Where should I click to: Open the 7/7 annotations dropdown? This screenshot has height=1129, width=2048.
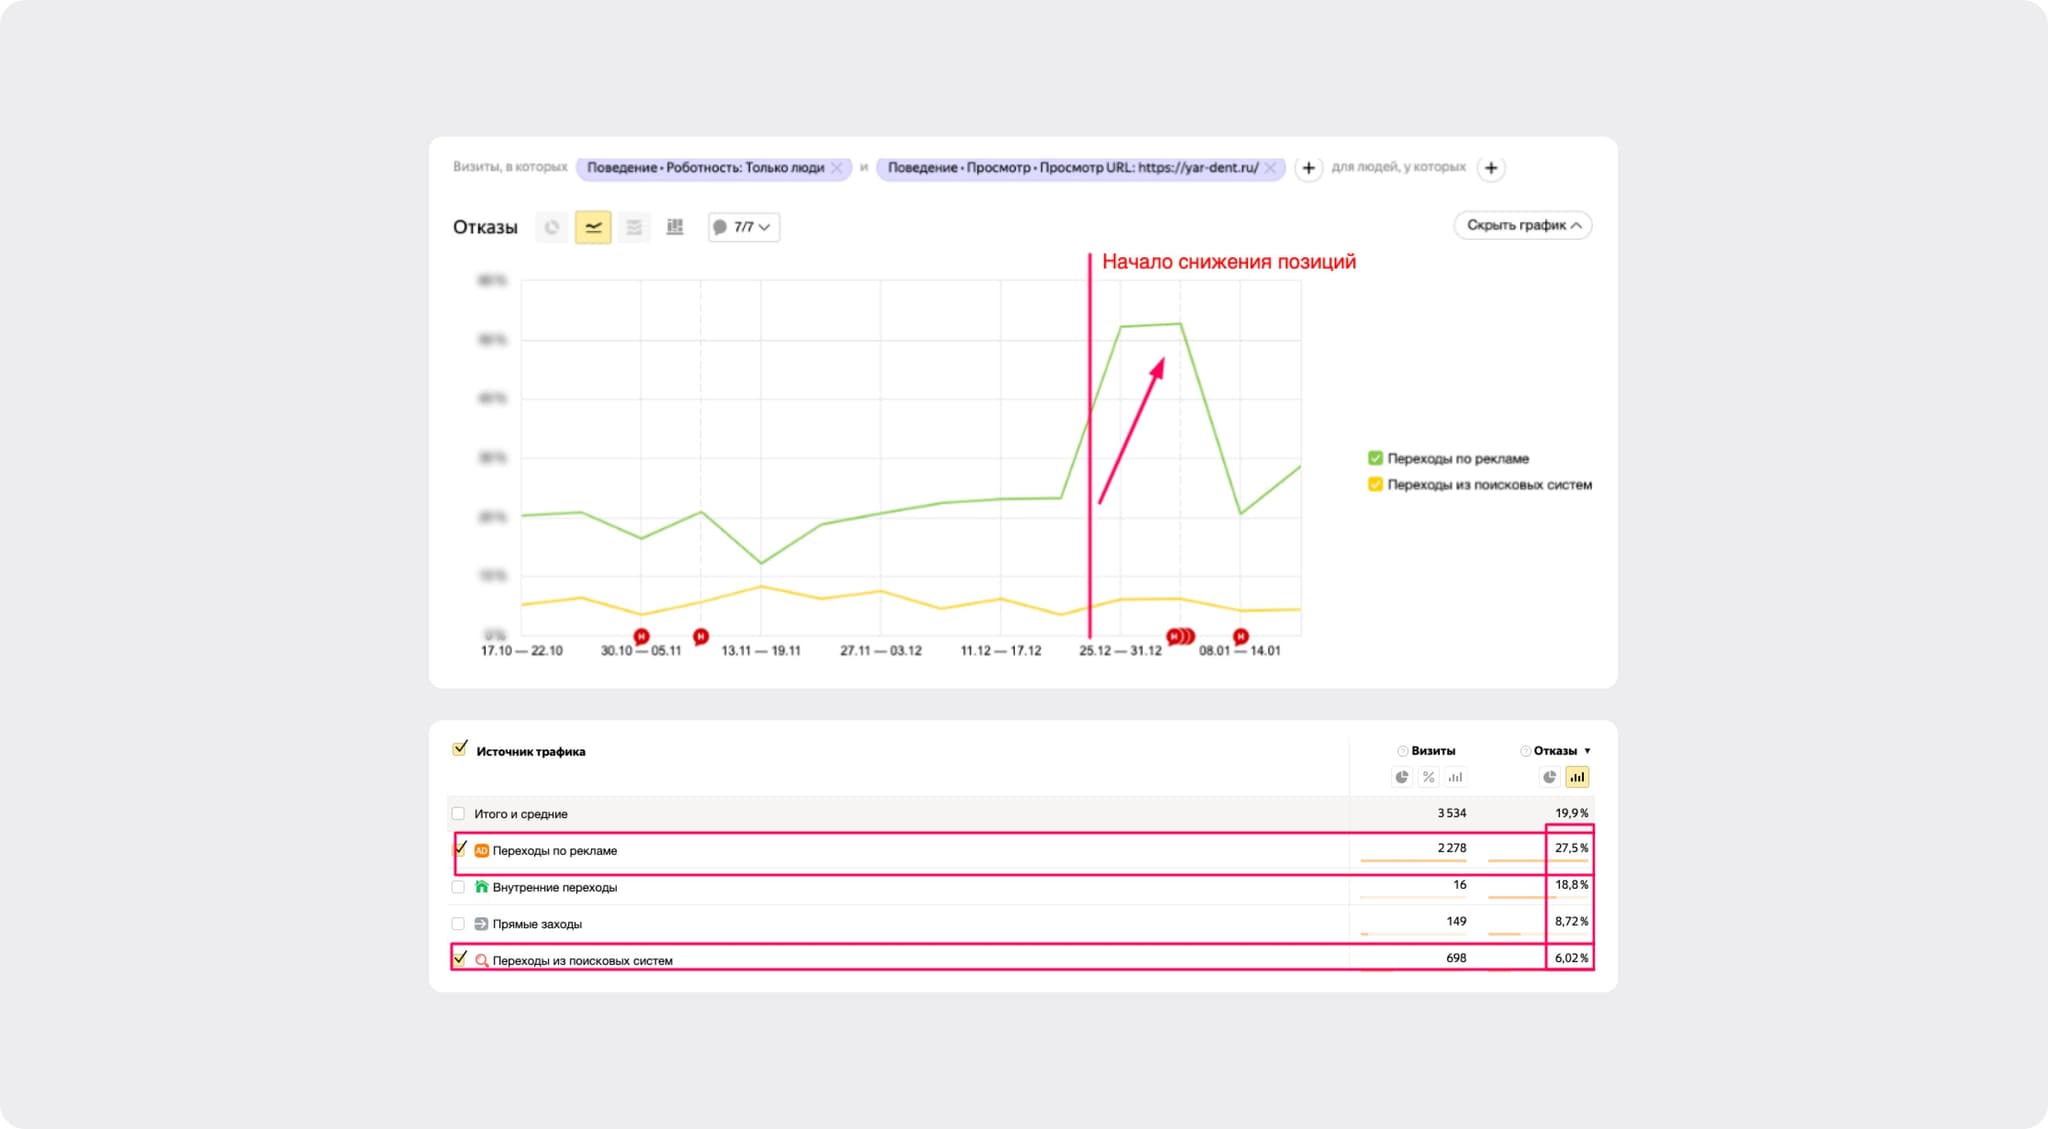743,227
